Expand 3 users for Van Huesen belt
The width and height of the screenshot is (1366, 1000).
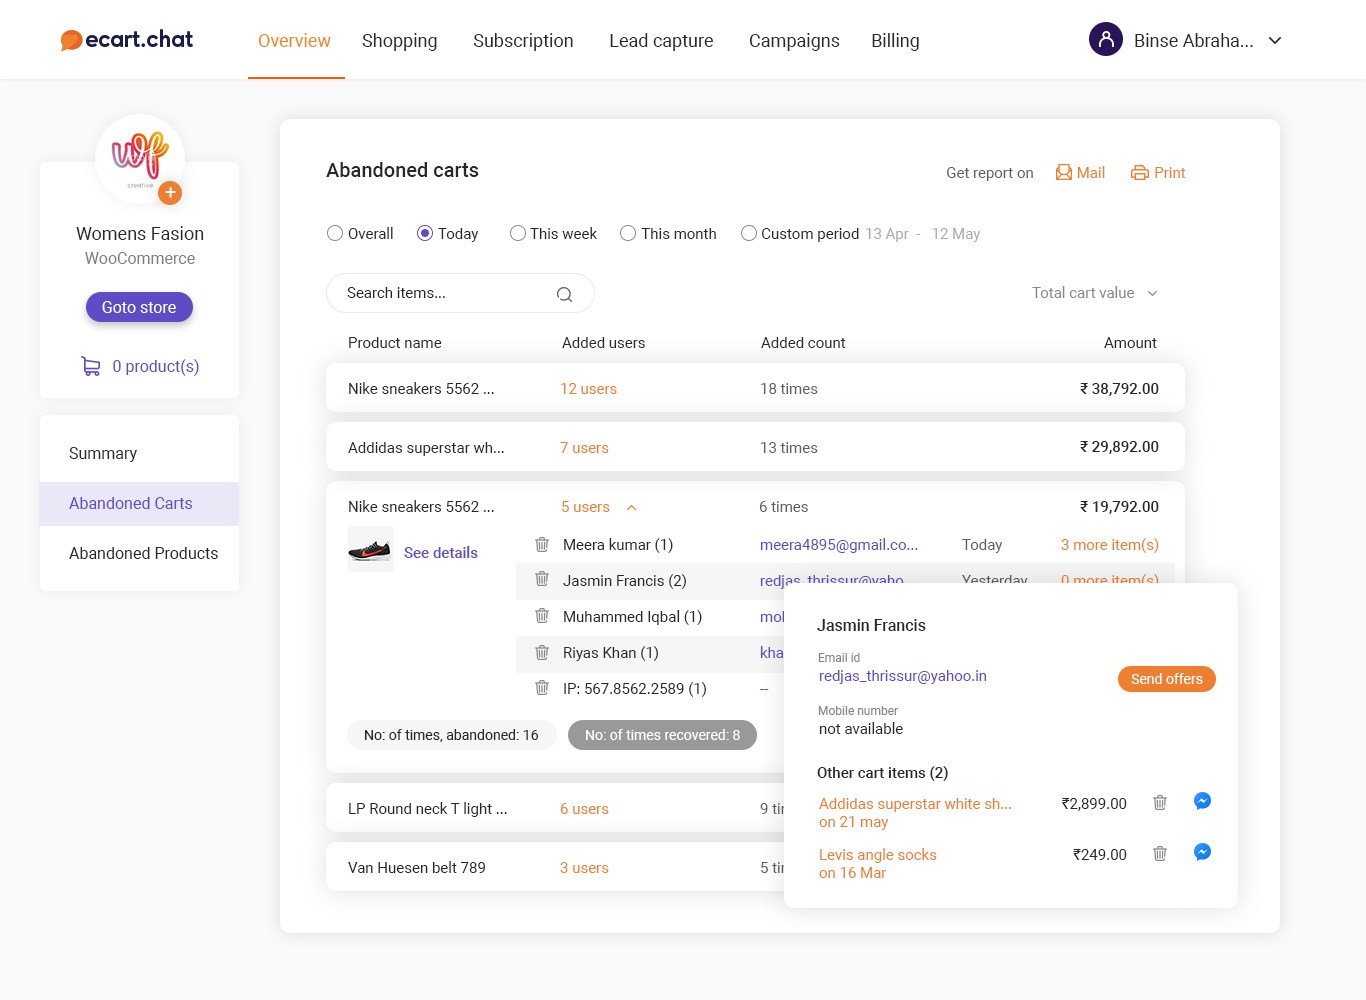tap(584, 868)
